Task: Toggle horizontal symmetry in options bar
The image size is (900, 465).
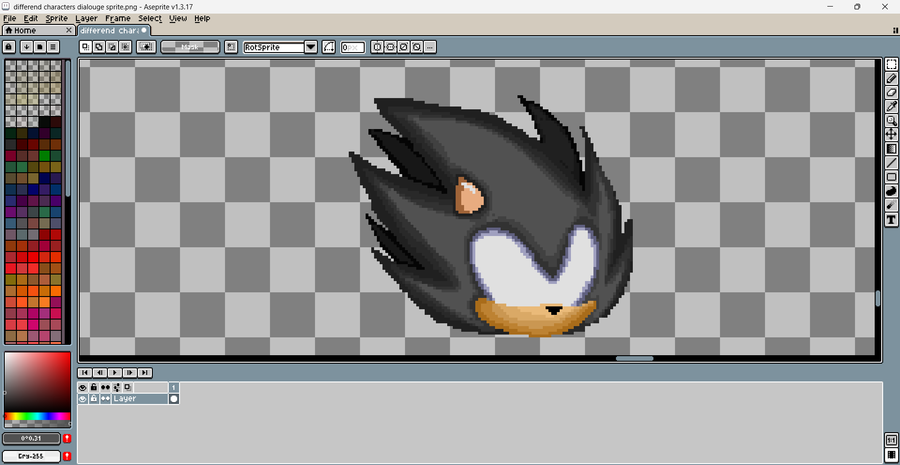Action: pyautogui.click(x=377, y=47)
